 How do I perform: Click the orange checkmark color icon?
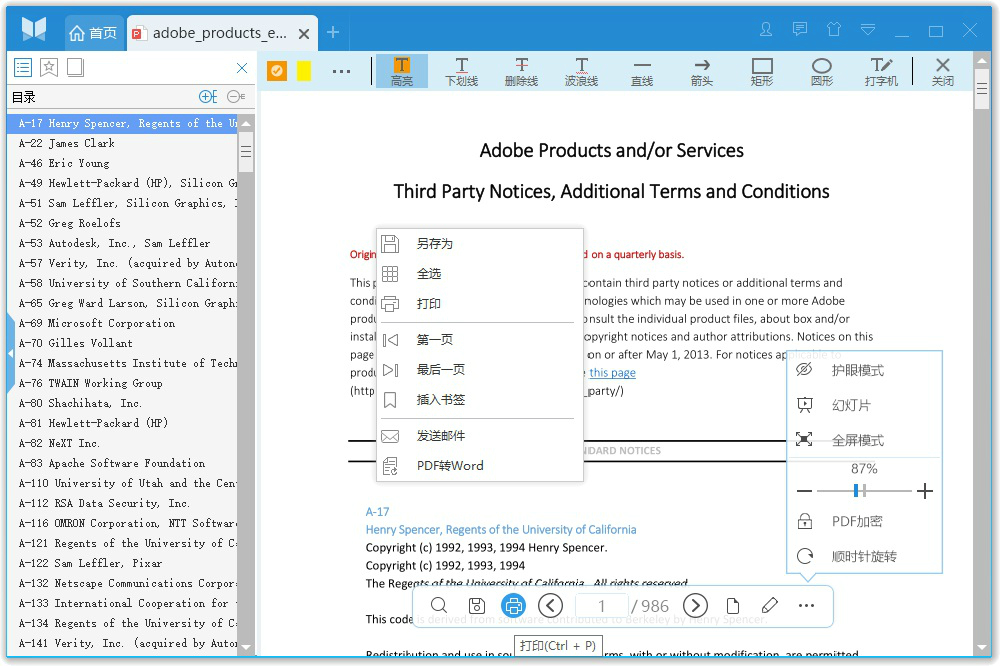click(277, 71)
